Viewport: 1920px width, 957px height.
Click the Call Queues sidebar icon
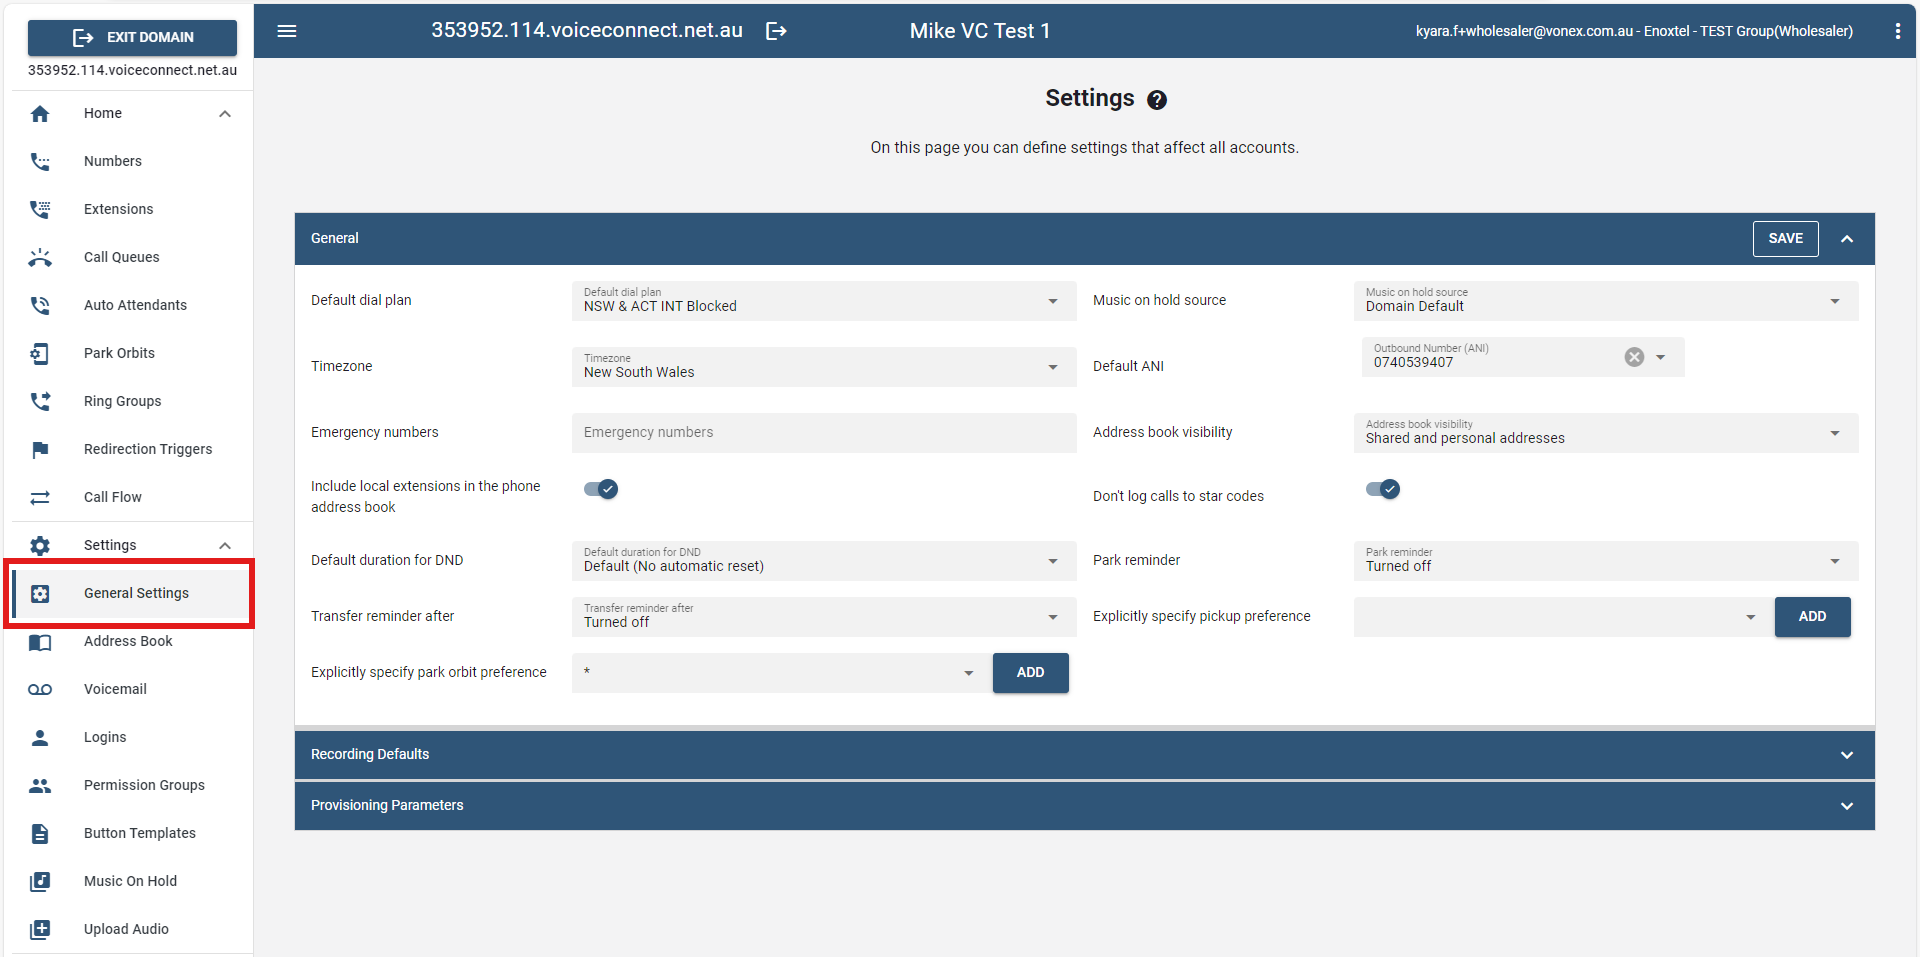click(40, 257)
